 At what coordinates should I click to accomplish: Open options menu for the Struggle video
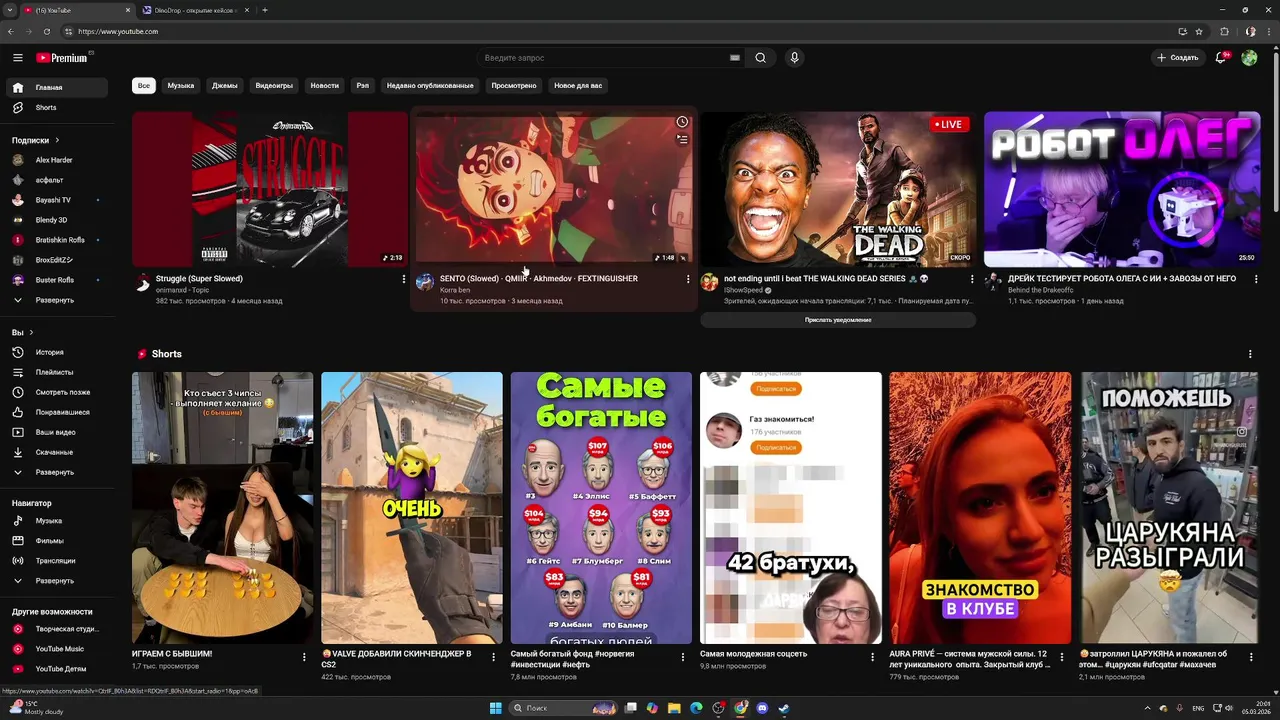point(404,279)
